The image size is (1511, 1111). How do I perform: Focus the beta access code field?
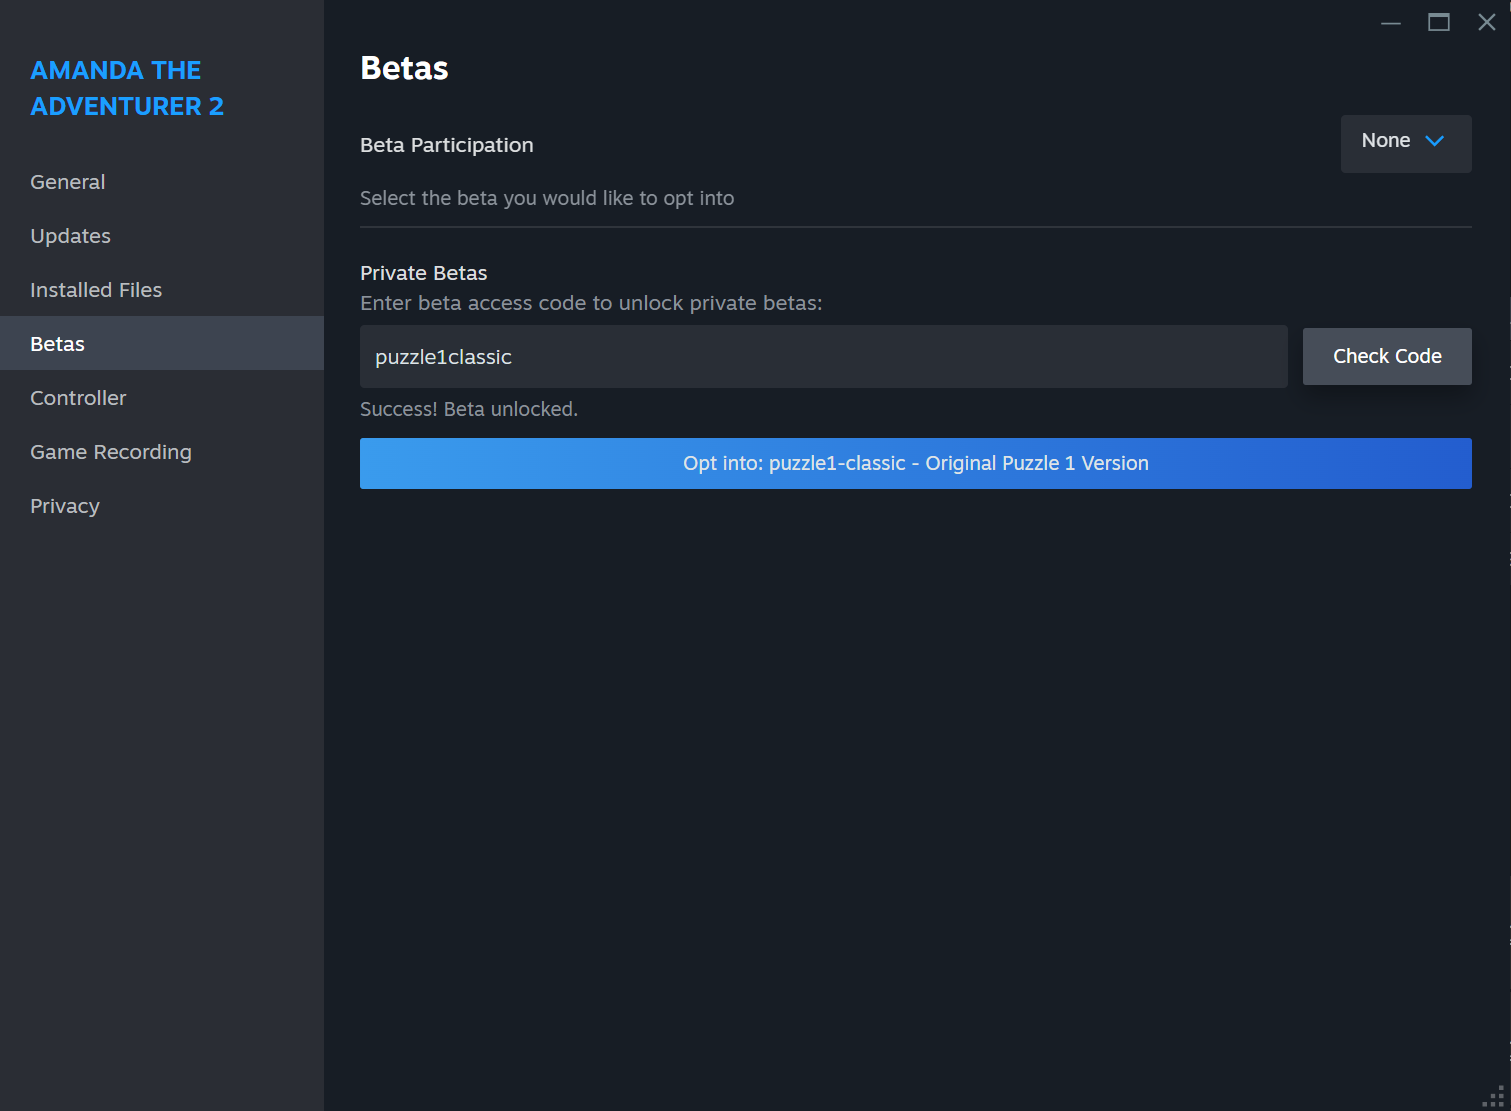(824, 356)
